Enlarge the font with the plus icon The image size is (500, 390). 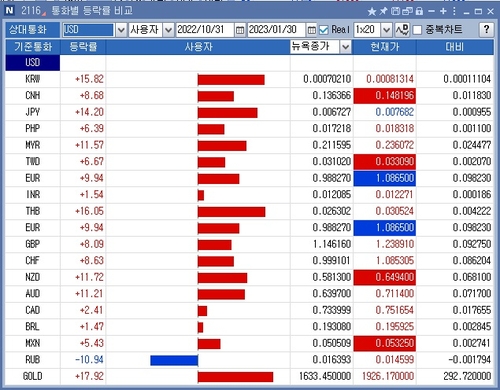[443, 11]
